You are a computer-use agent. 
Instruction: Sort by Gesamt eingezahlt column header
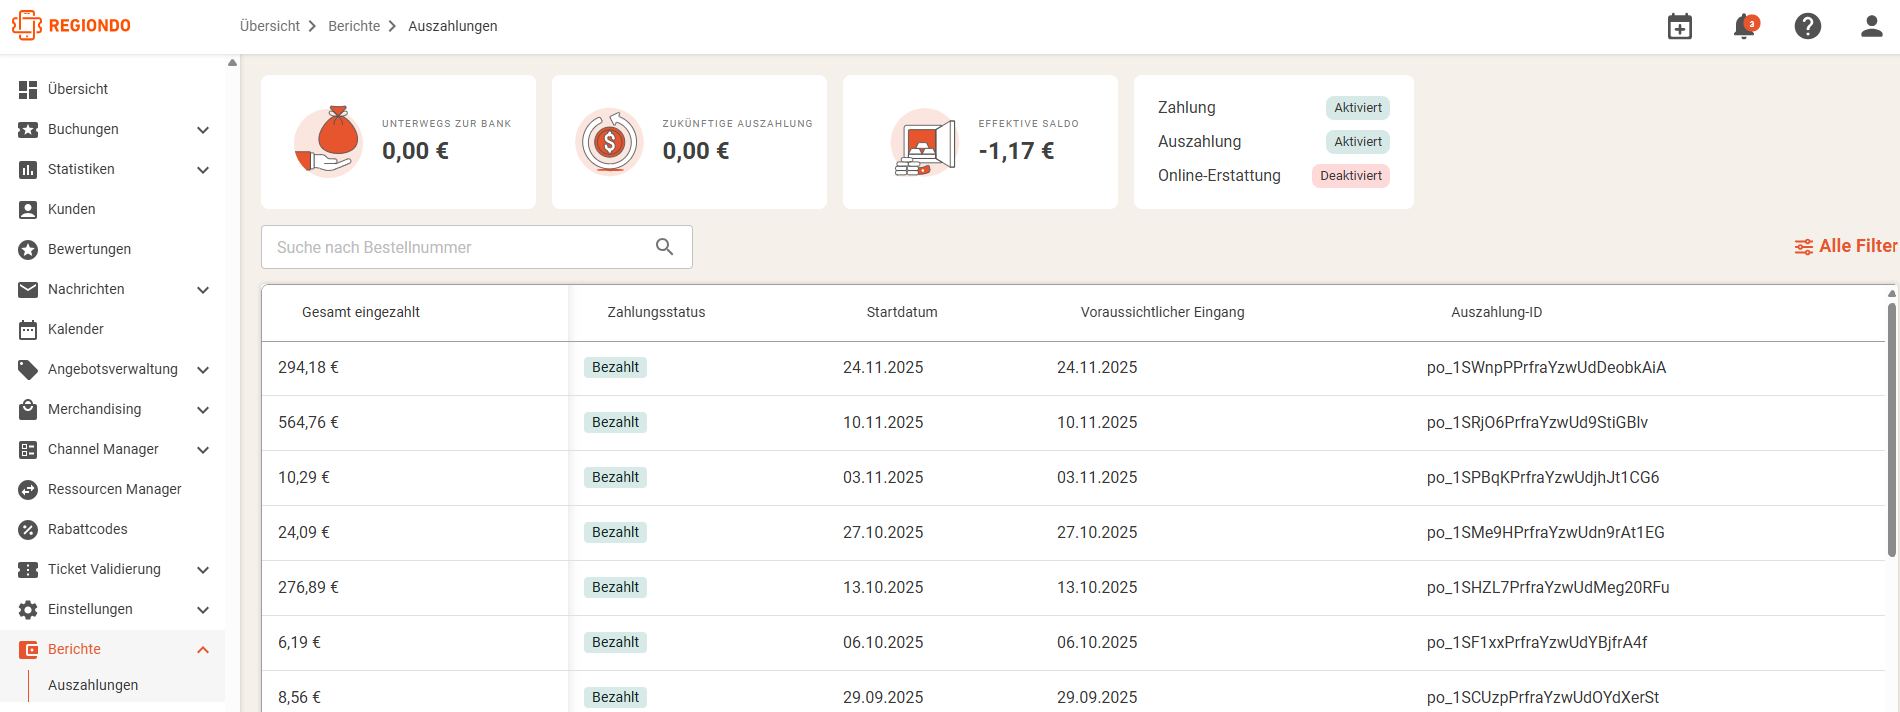coord(361,313)
